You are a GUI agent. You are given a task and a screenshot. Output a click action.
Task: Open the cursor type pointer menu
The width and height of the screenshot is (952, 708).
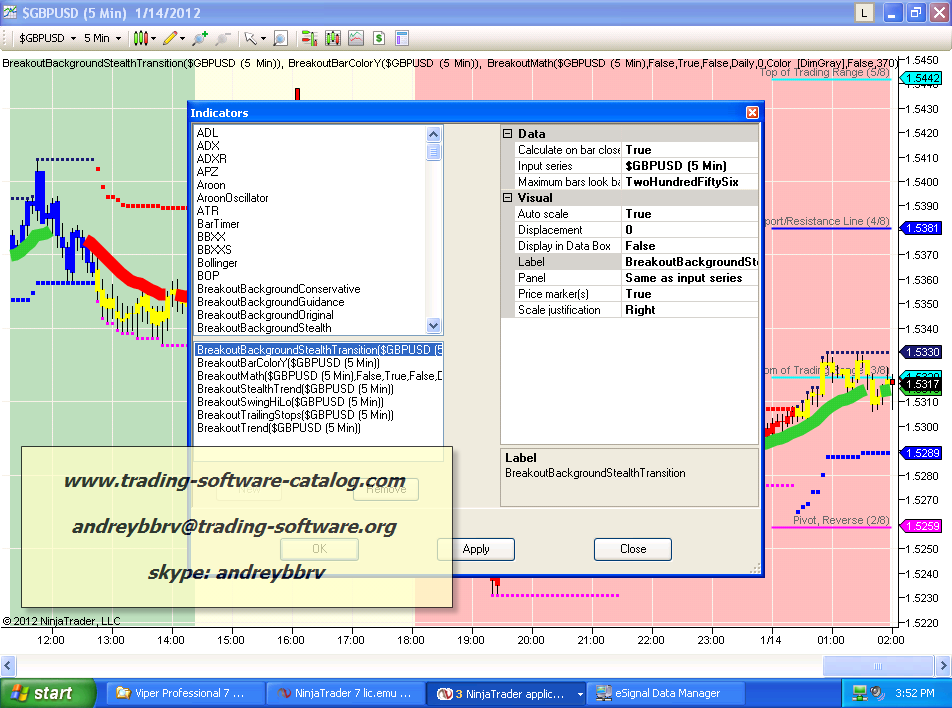(254, 38)
